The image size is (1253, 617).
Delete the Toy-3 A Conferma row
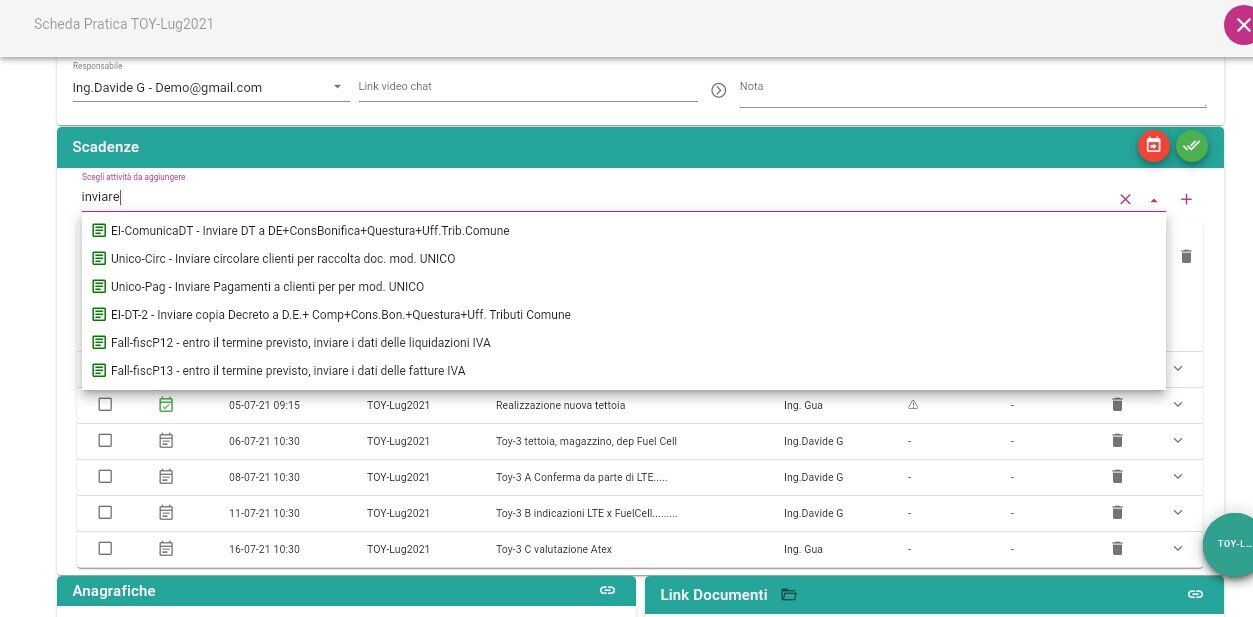pyautogui.click(x=1118, y=476)
